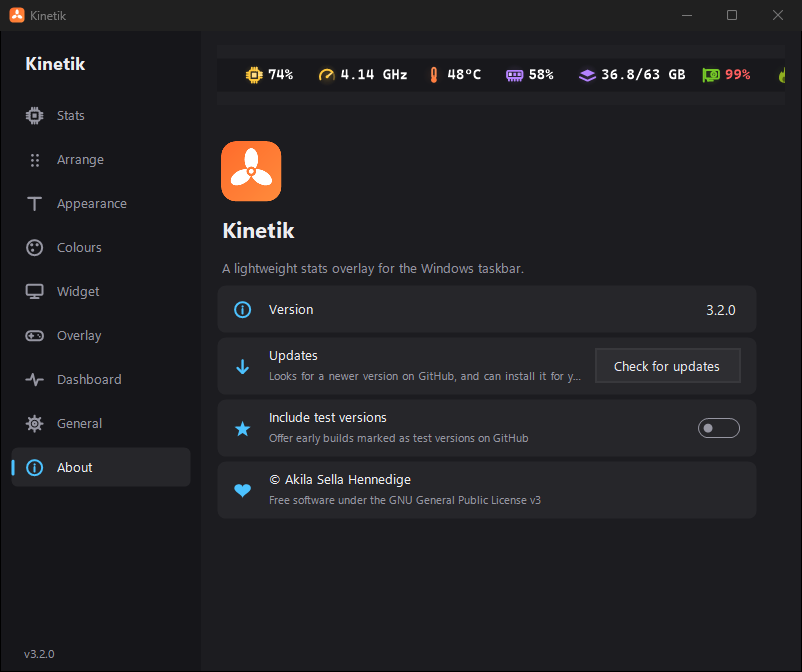Screen dimensions: 802x672
Task: Click the Dashboard pulse icon
Action: (35, 379)
